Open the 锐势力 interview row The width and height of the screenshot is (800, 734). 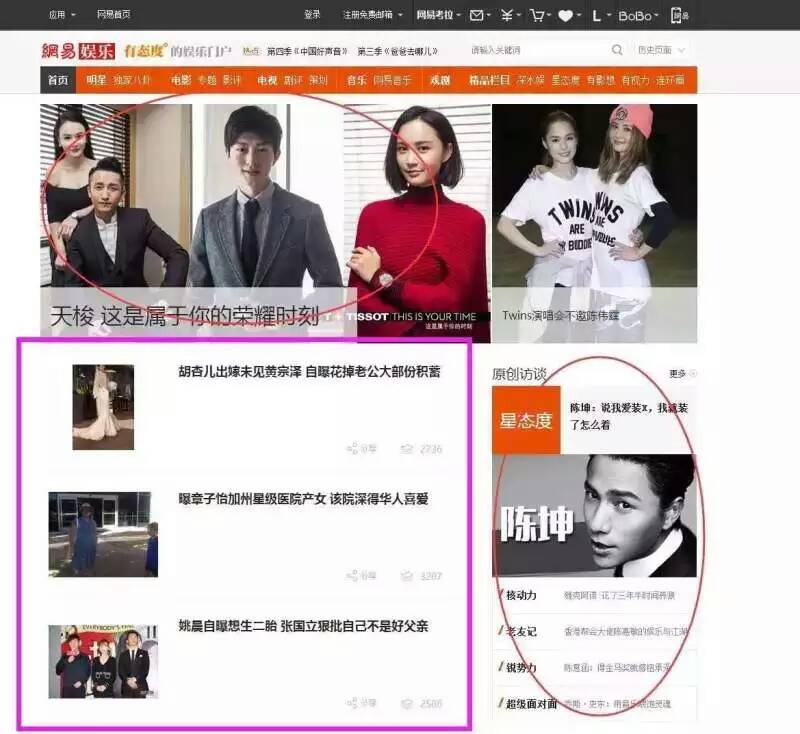click(594, 668)
